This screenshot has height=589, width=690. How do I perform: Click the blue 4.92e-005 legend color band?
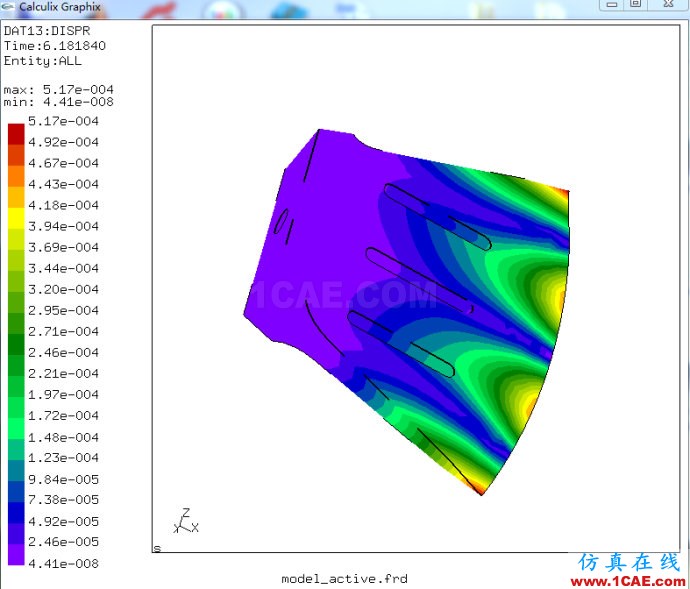(16, 513)
